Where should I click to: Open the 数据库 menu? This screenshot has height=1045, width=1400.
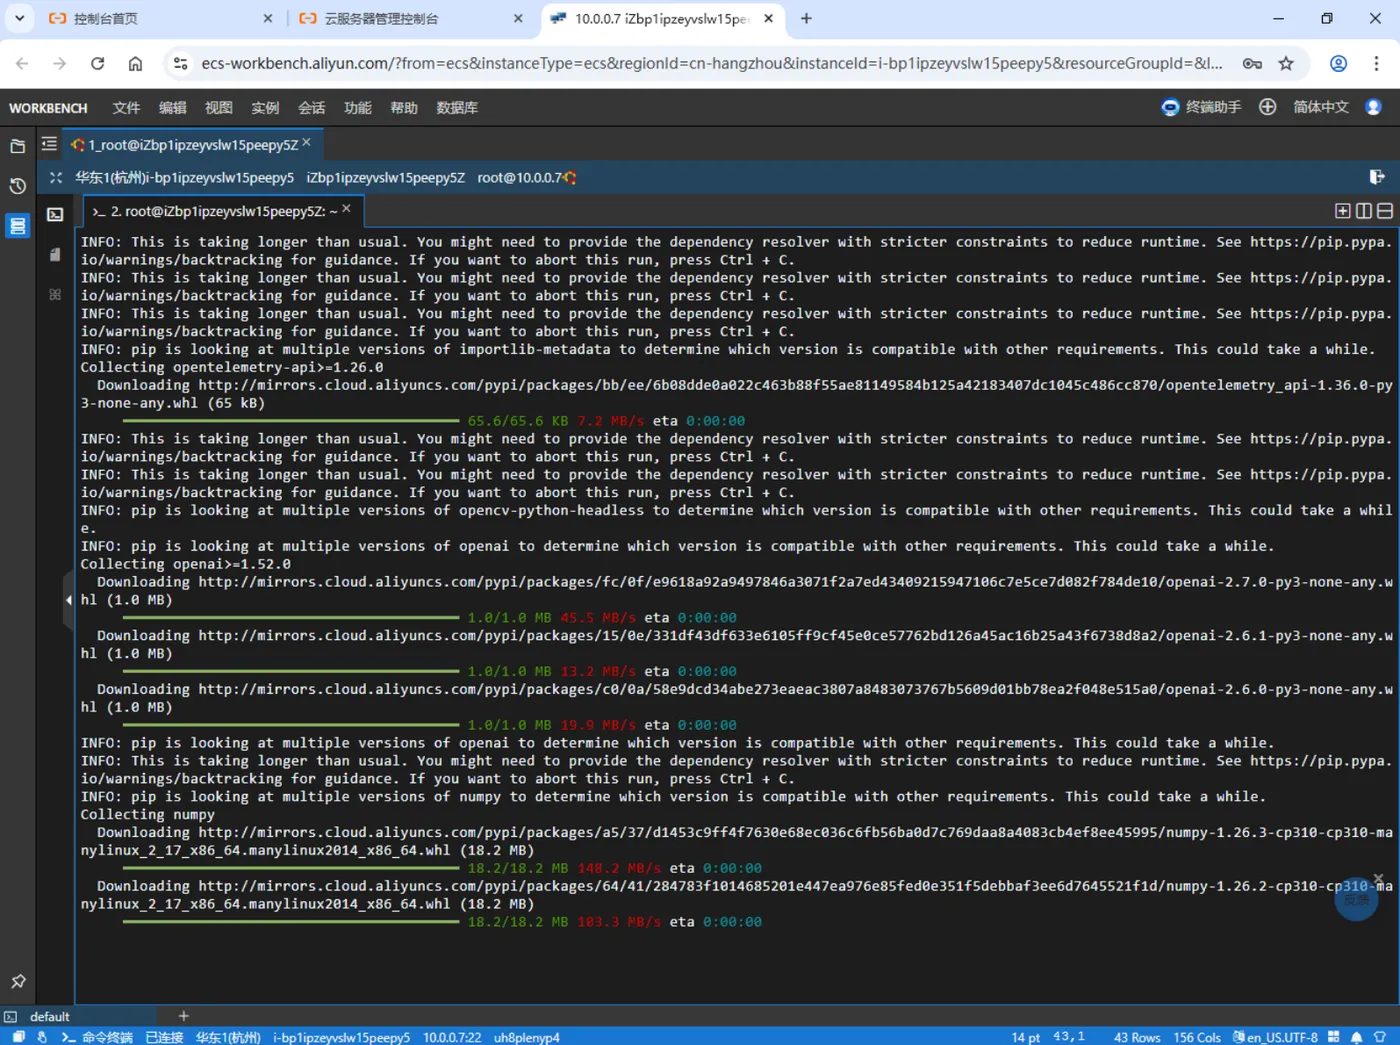[457, 108]
